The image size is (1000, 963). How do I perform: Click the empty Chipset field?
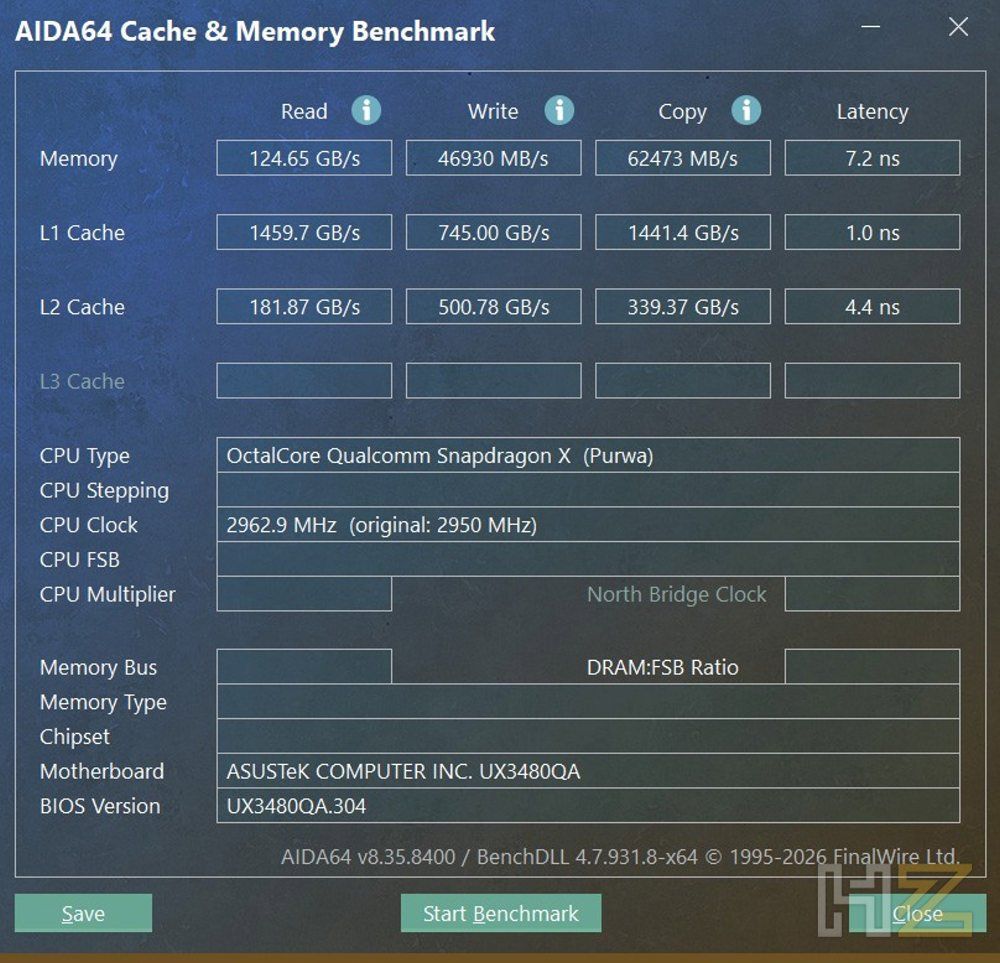point(588,737)
